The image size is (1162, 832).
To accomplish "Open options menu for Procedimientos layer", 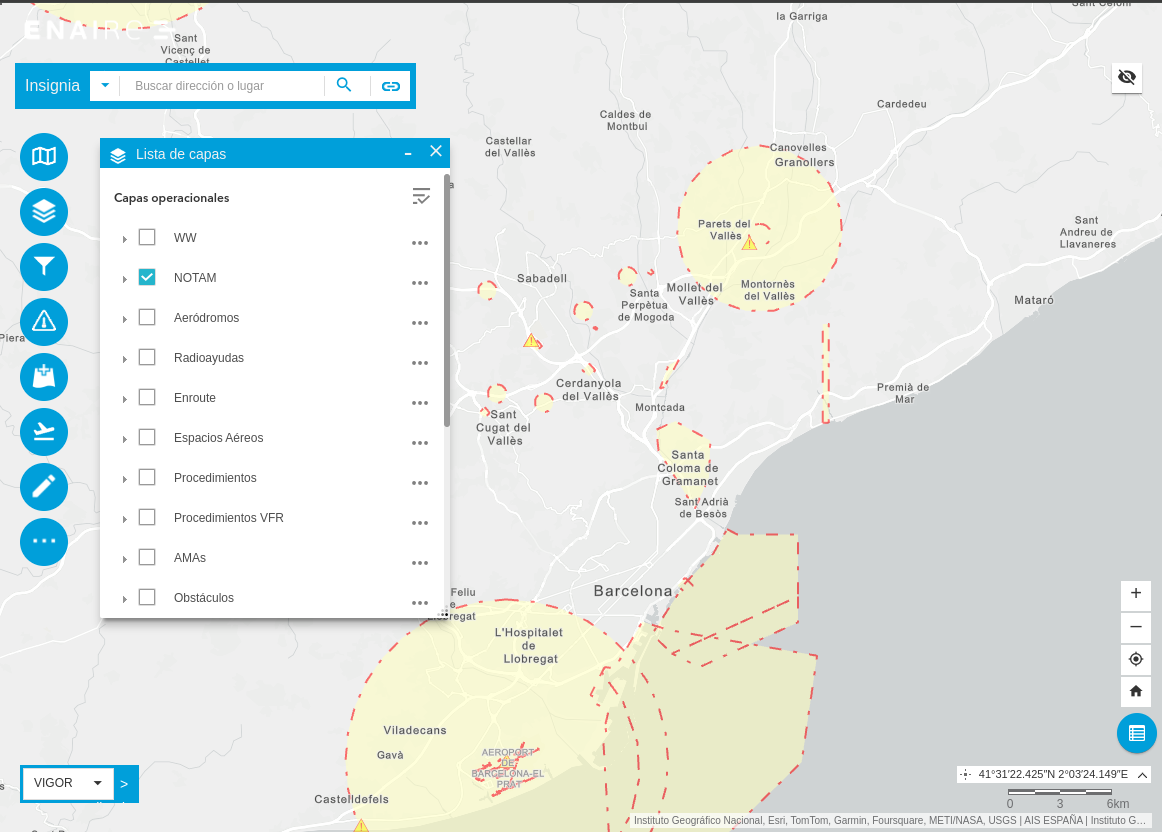I will click(420, 483).
